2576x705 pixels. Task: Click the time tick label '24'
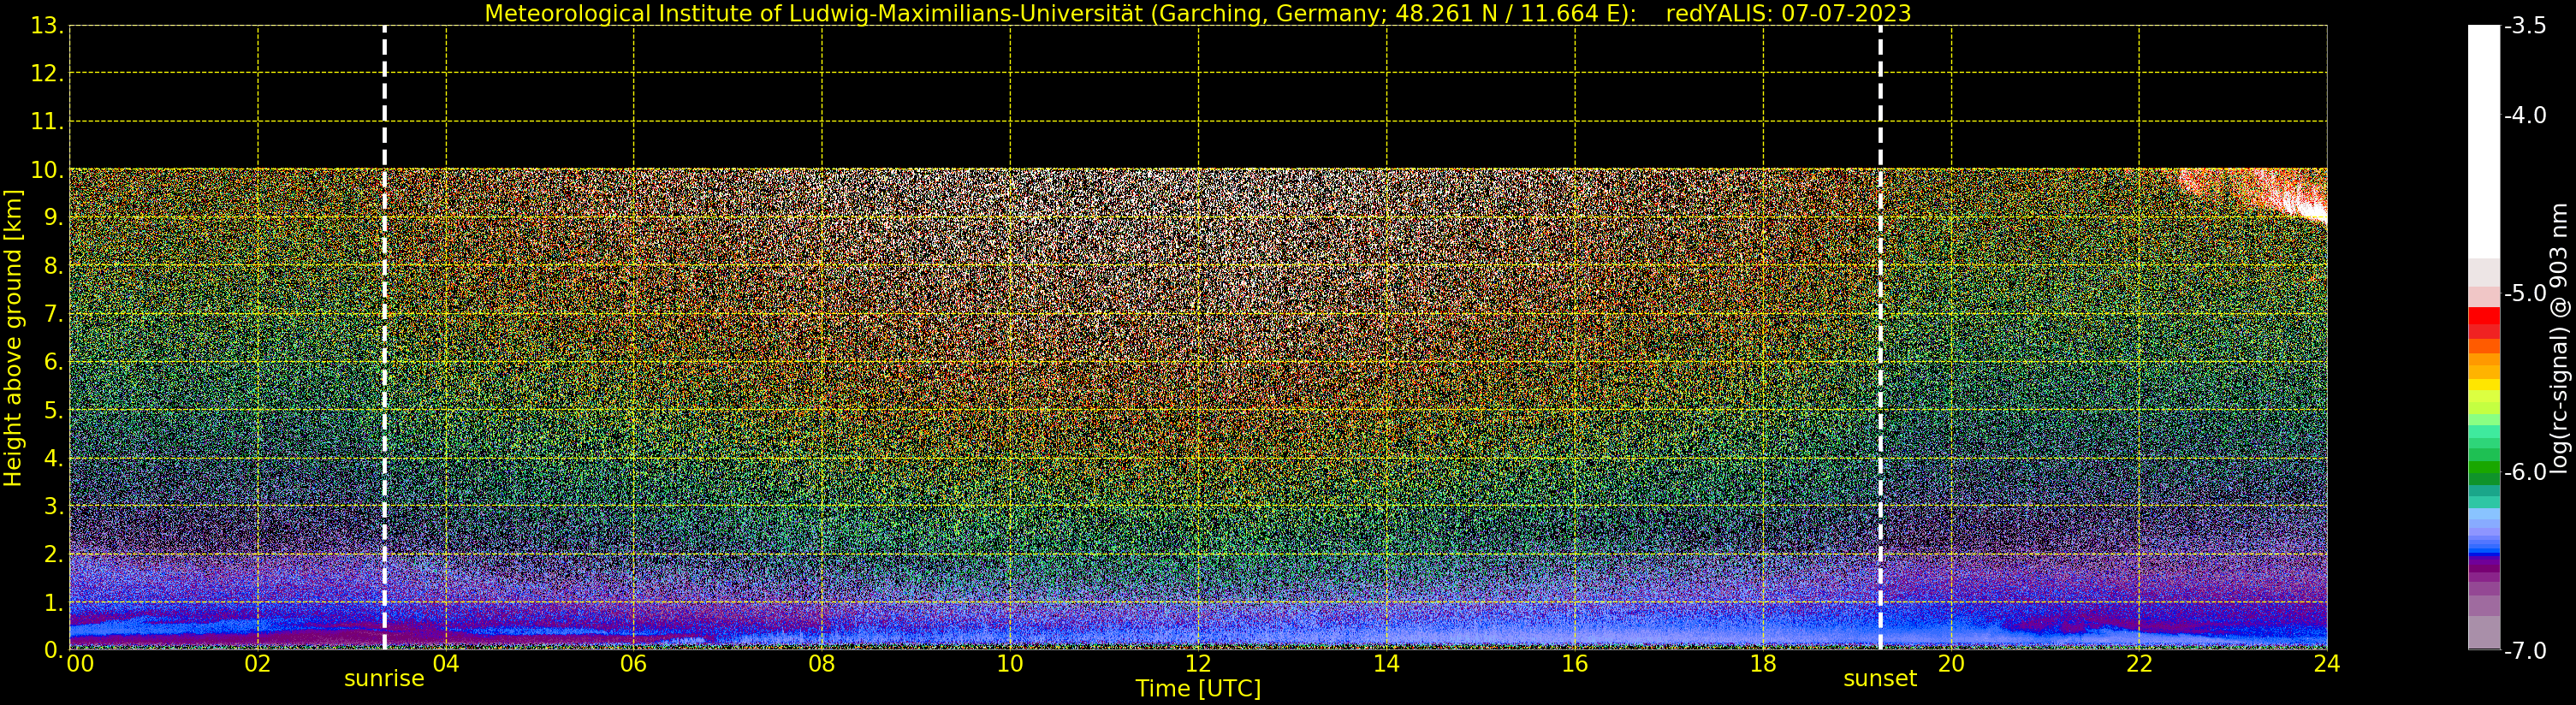(x=2327, y=663)
